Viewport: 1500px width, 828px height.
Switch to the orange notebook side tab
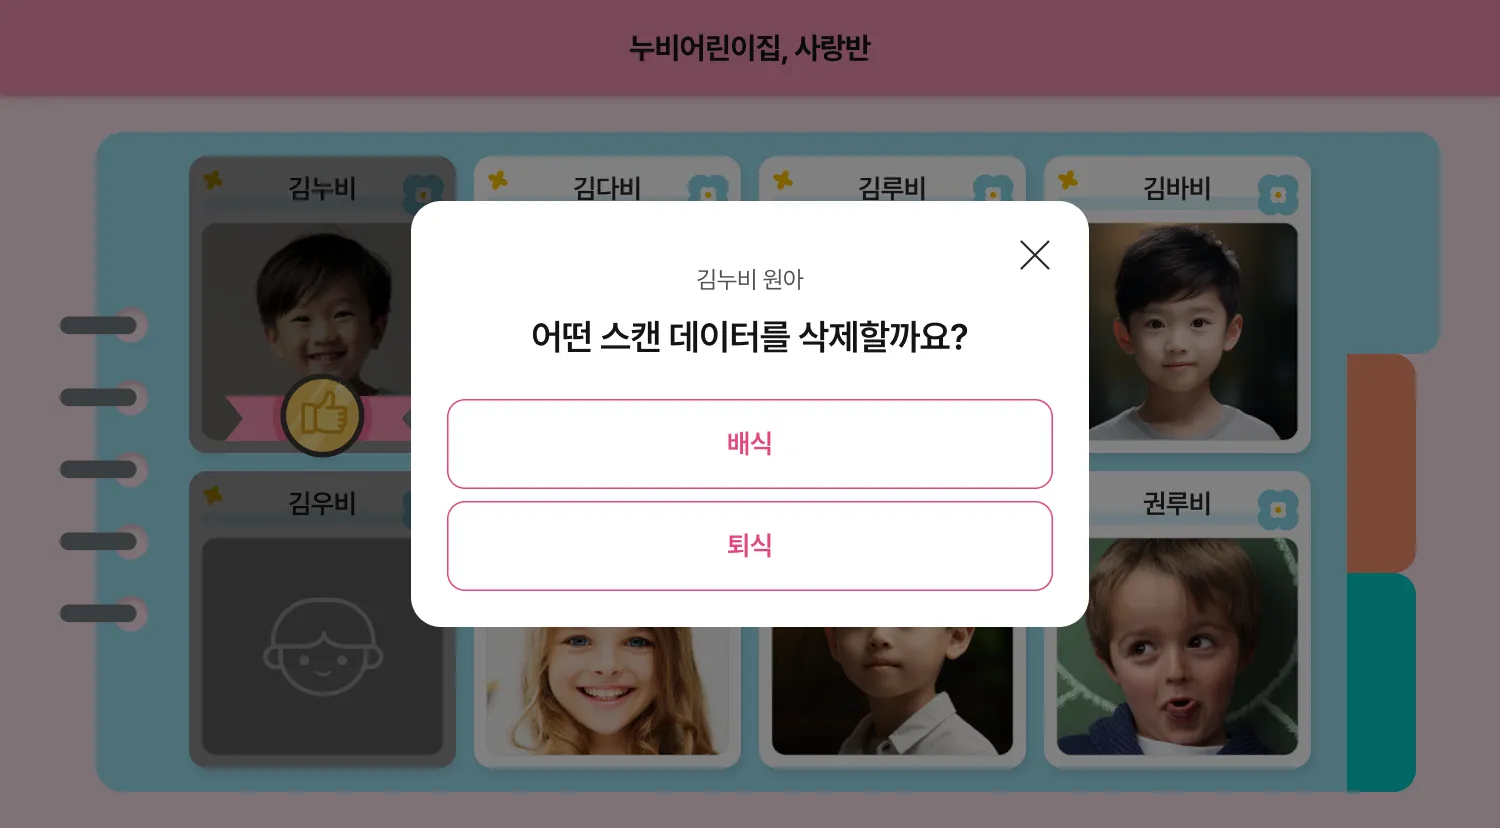click(1381, 463)
